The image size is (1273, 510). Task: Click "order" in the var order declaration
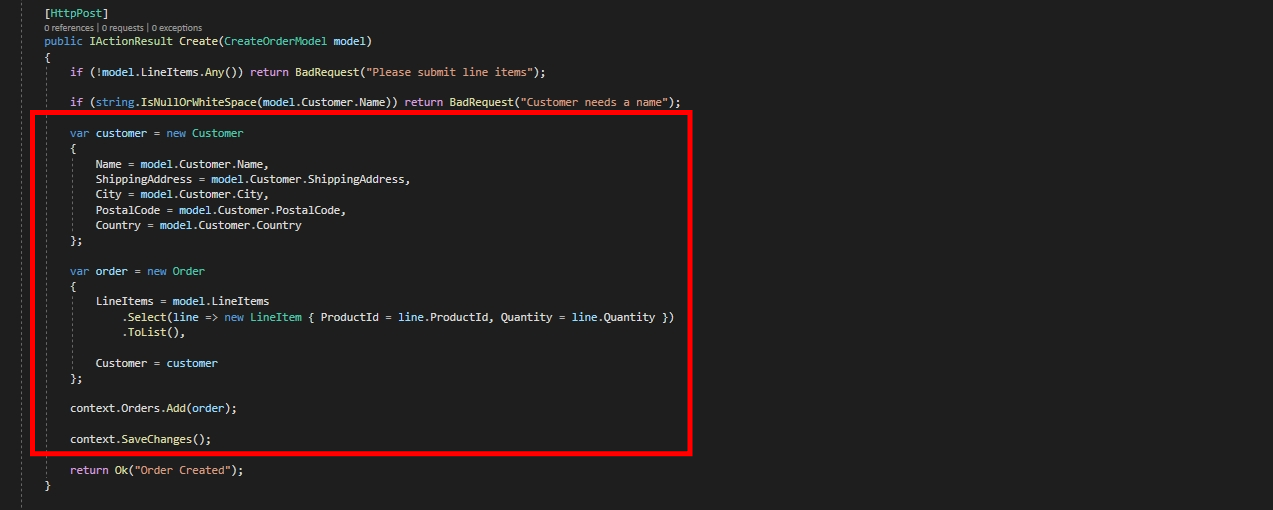[x=112, y=271]
